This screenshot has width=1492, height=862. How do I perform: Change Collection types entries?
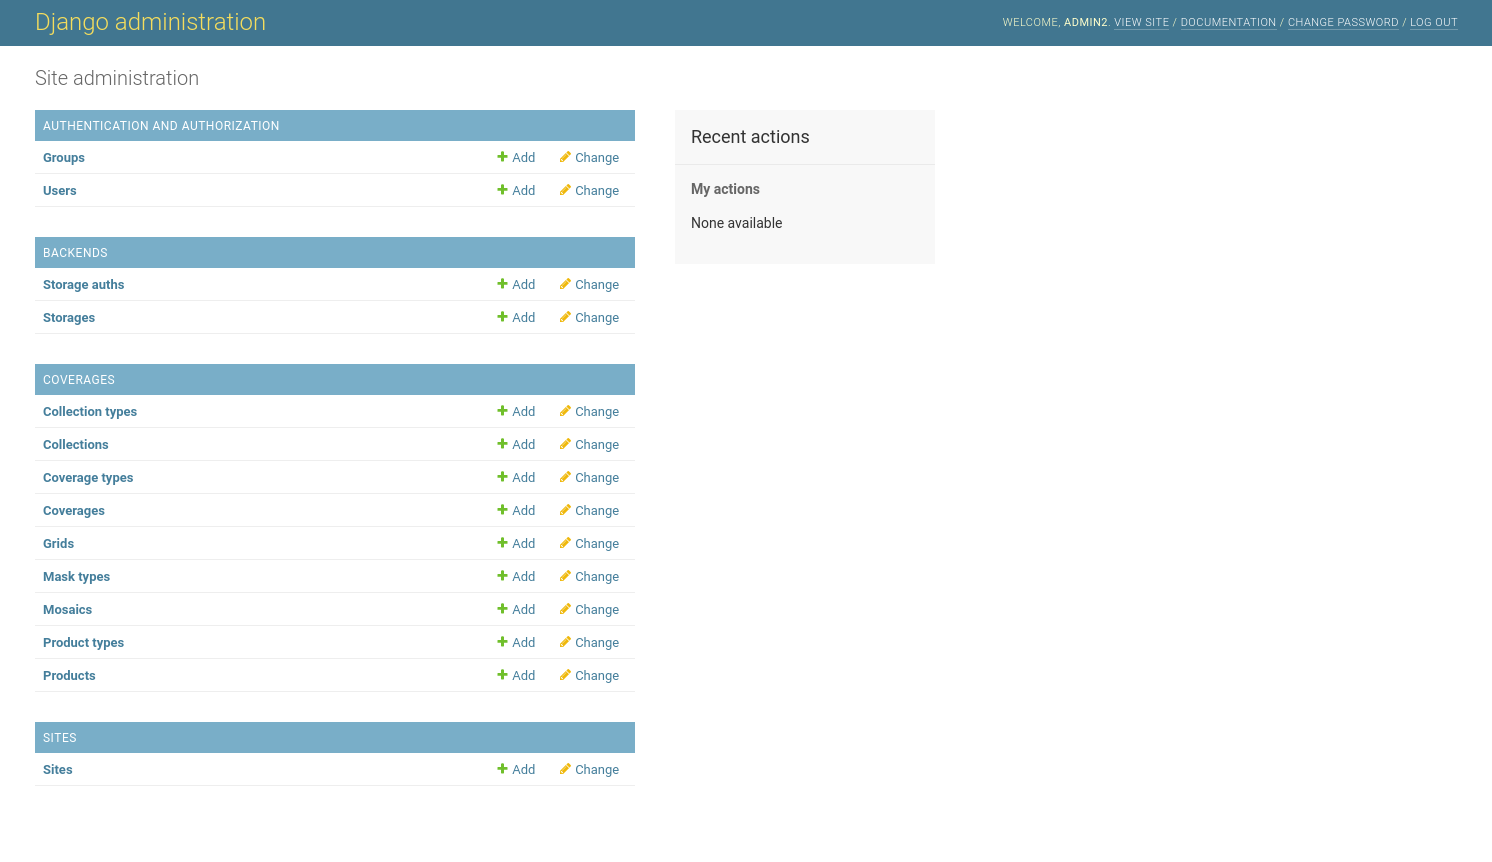tap(589, 412)
